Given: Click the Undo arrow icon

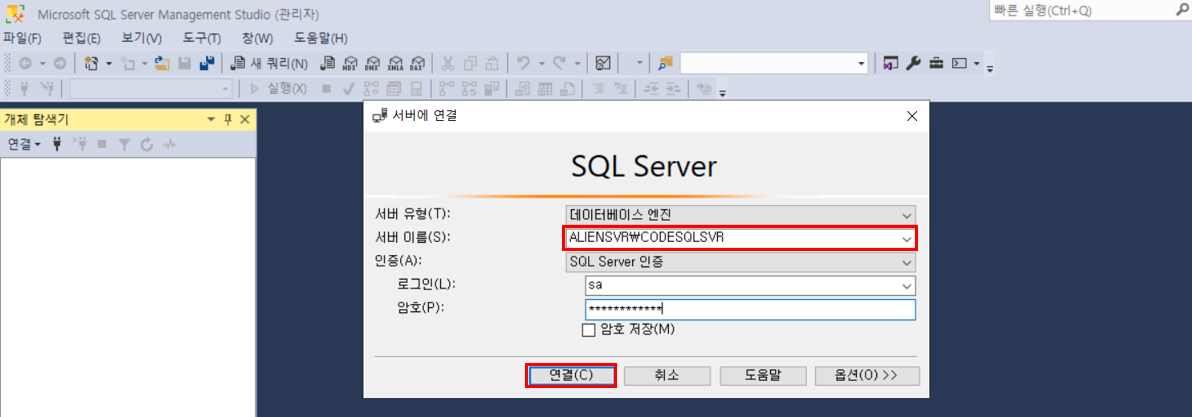Looking at the screenshot, I should [523, 64].
